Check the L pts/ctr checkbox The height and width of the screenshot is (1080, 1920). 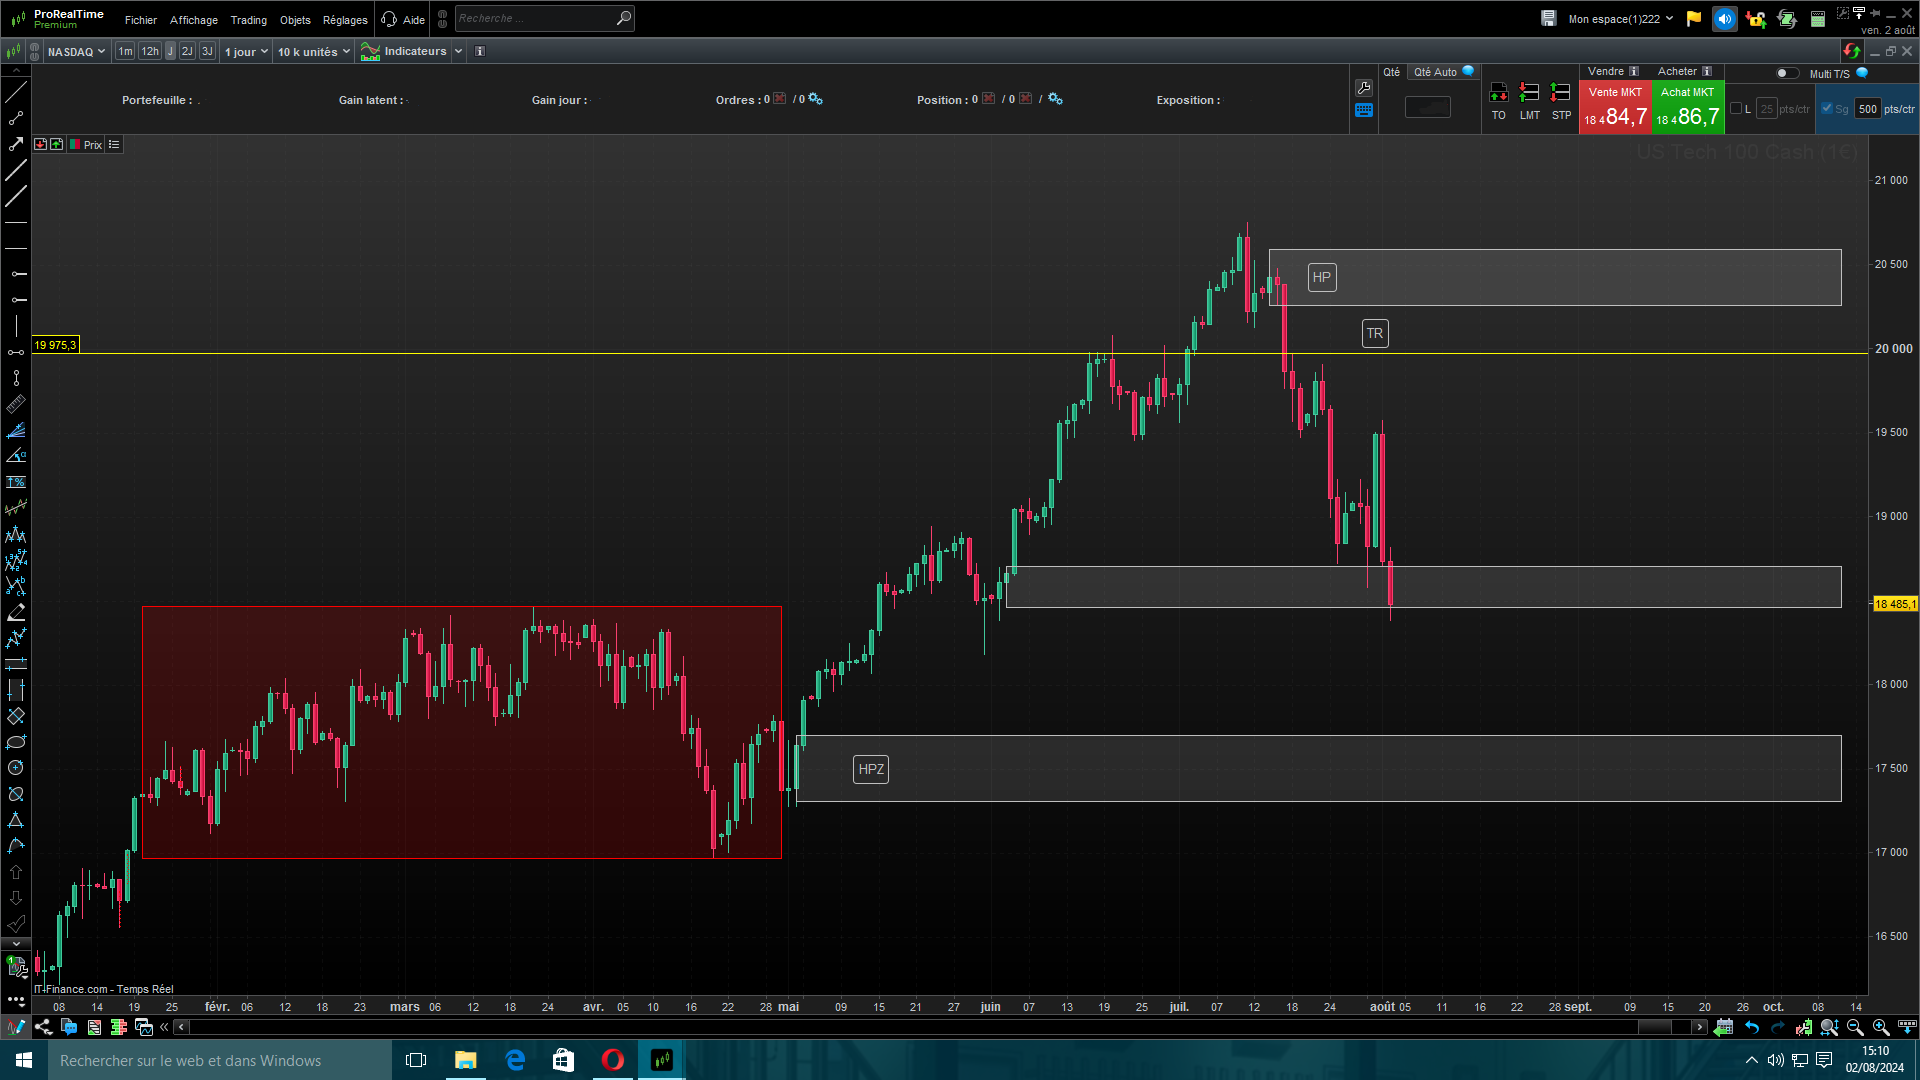point(1736,109)
